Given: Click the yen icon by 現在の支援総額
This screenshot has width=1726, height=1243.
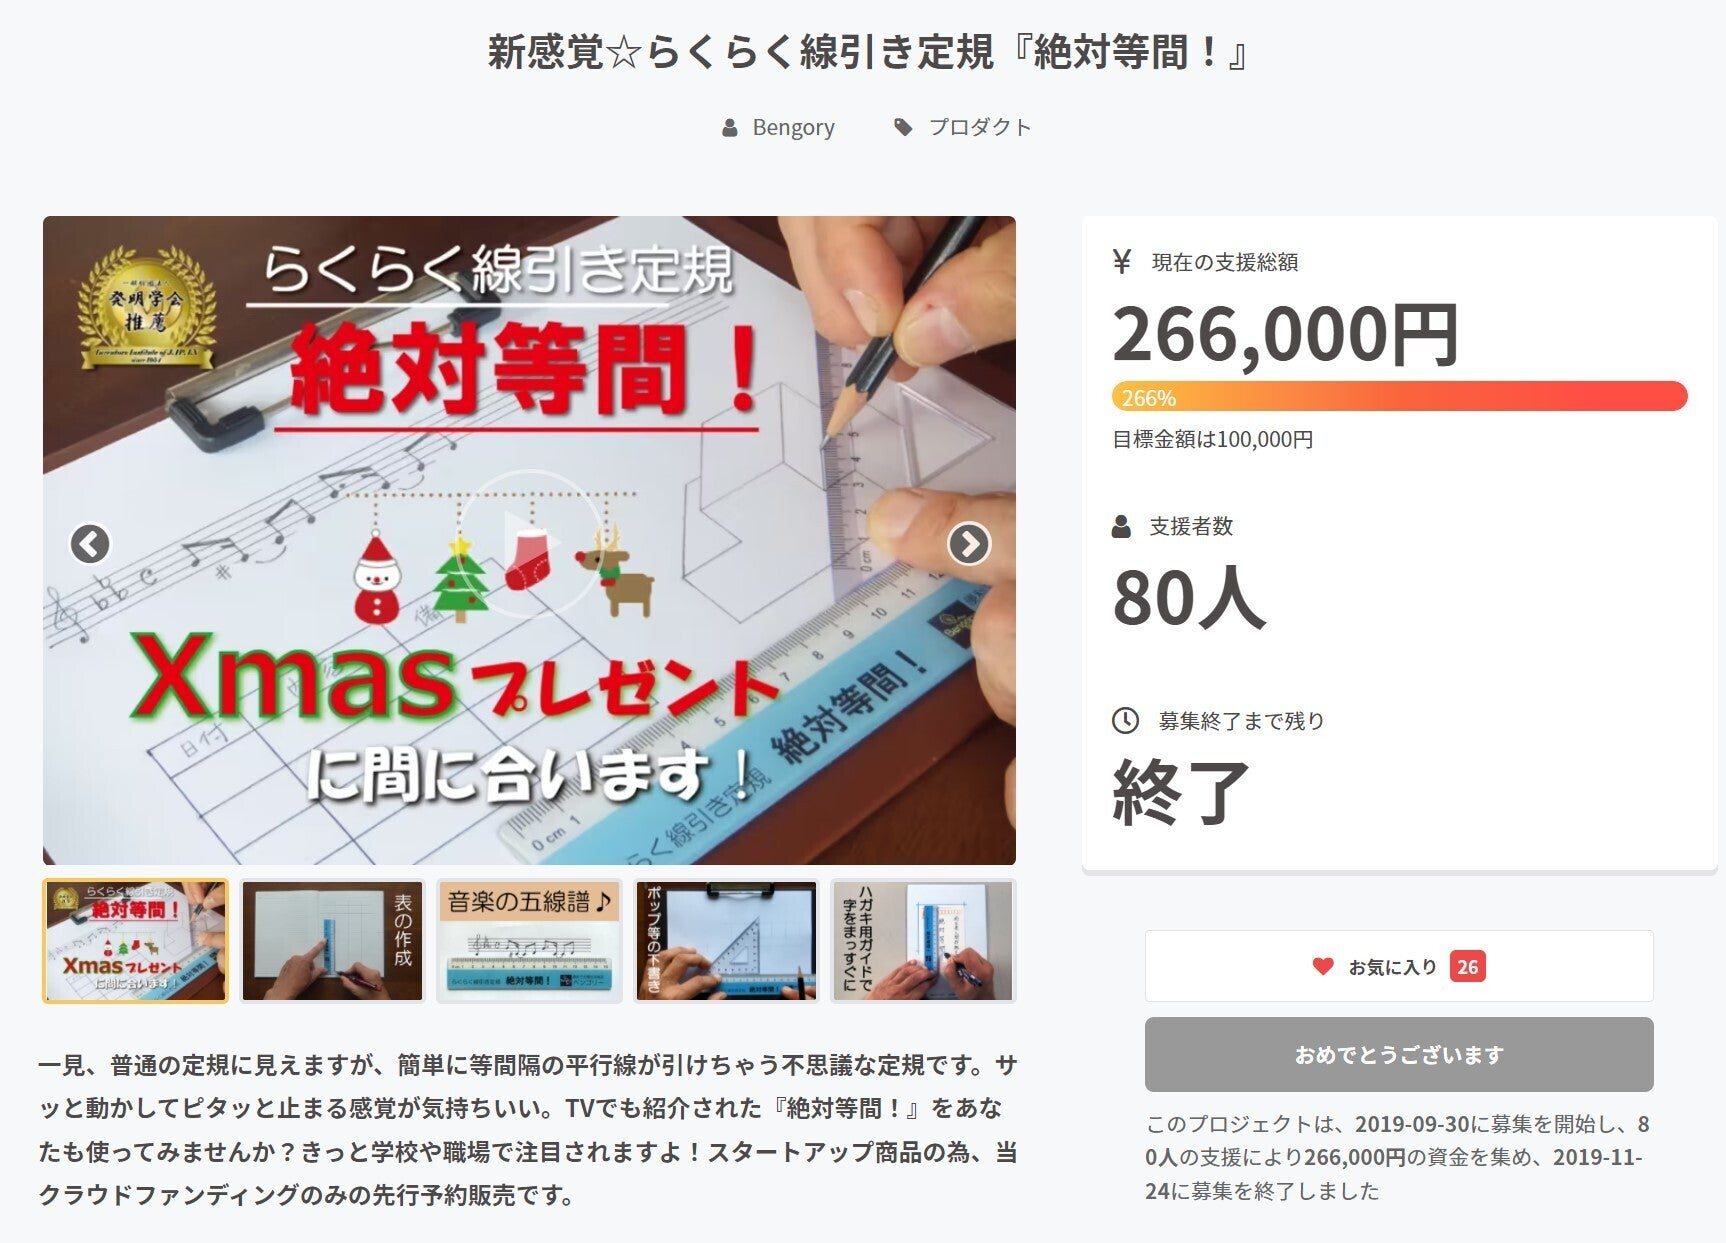Looking at the screenshot, I should coord(1122,262).
